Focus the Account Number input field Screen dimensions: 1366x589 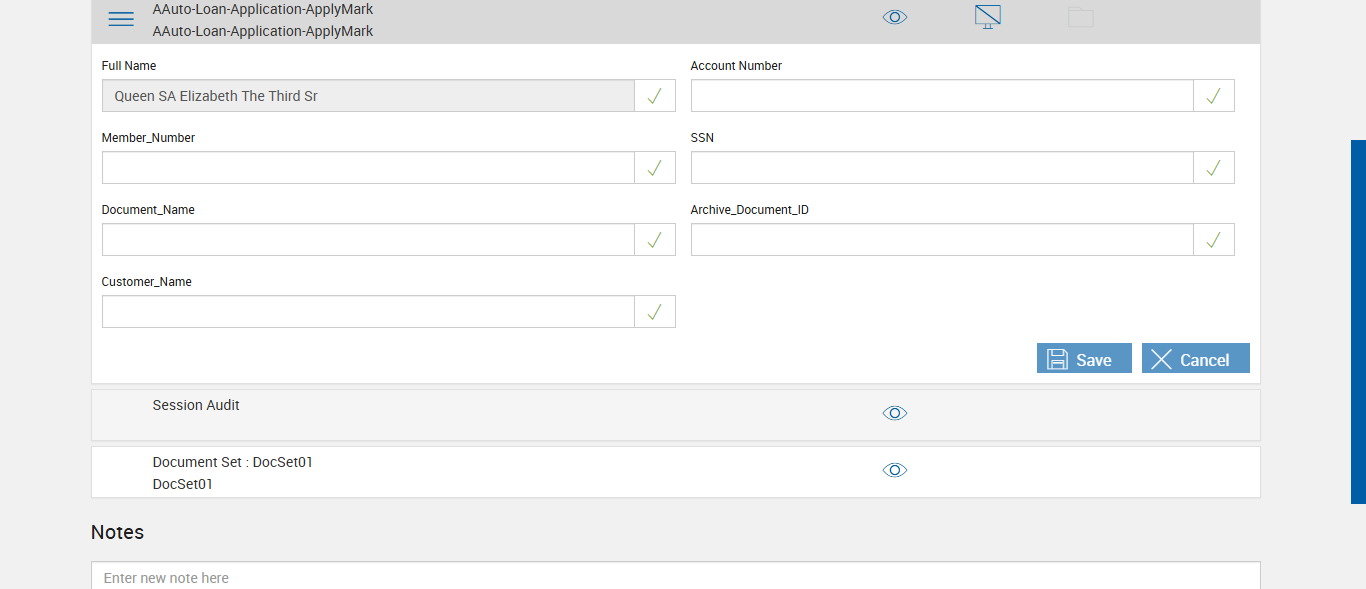941,96
